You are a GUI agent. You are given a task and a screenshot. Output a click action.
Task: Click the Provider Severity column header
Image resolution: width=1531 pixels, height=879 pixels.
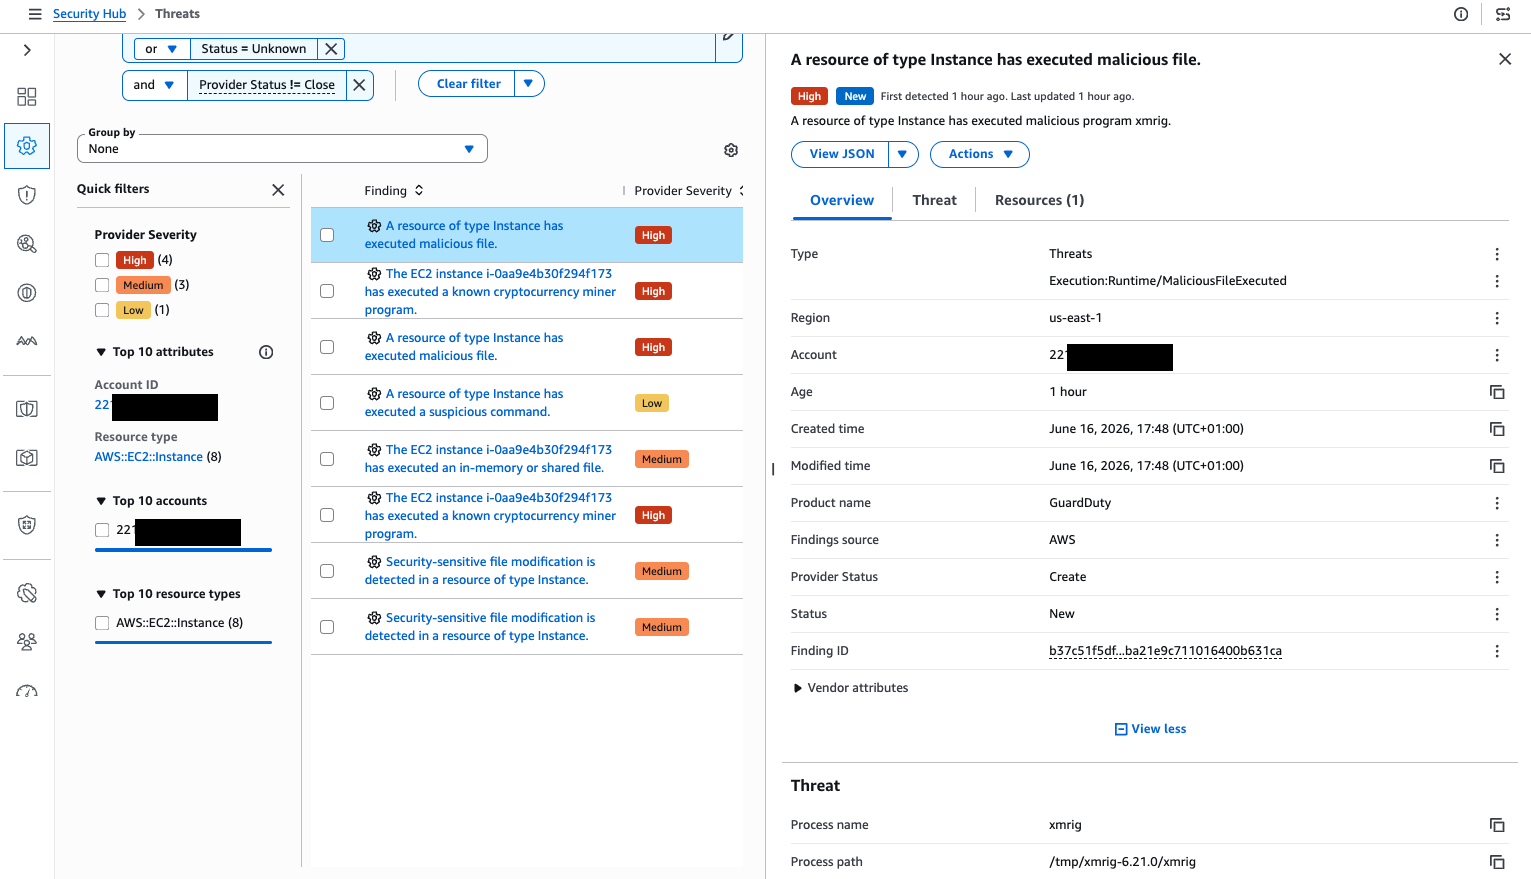(x=683, y=191)
